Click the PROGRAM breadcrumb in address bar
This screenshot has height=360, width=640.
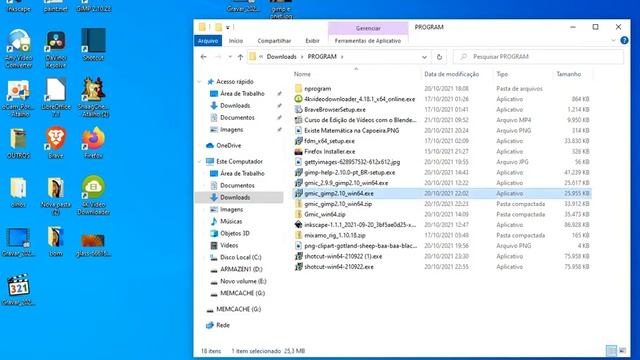322,57
